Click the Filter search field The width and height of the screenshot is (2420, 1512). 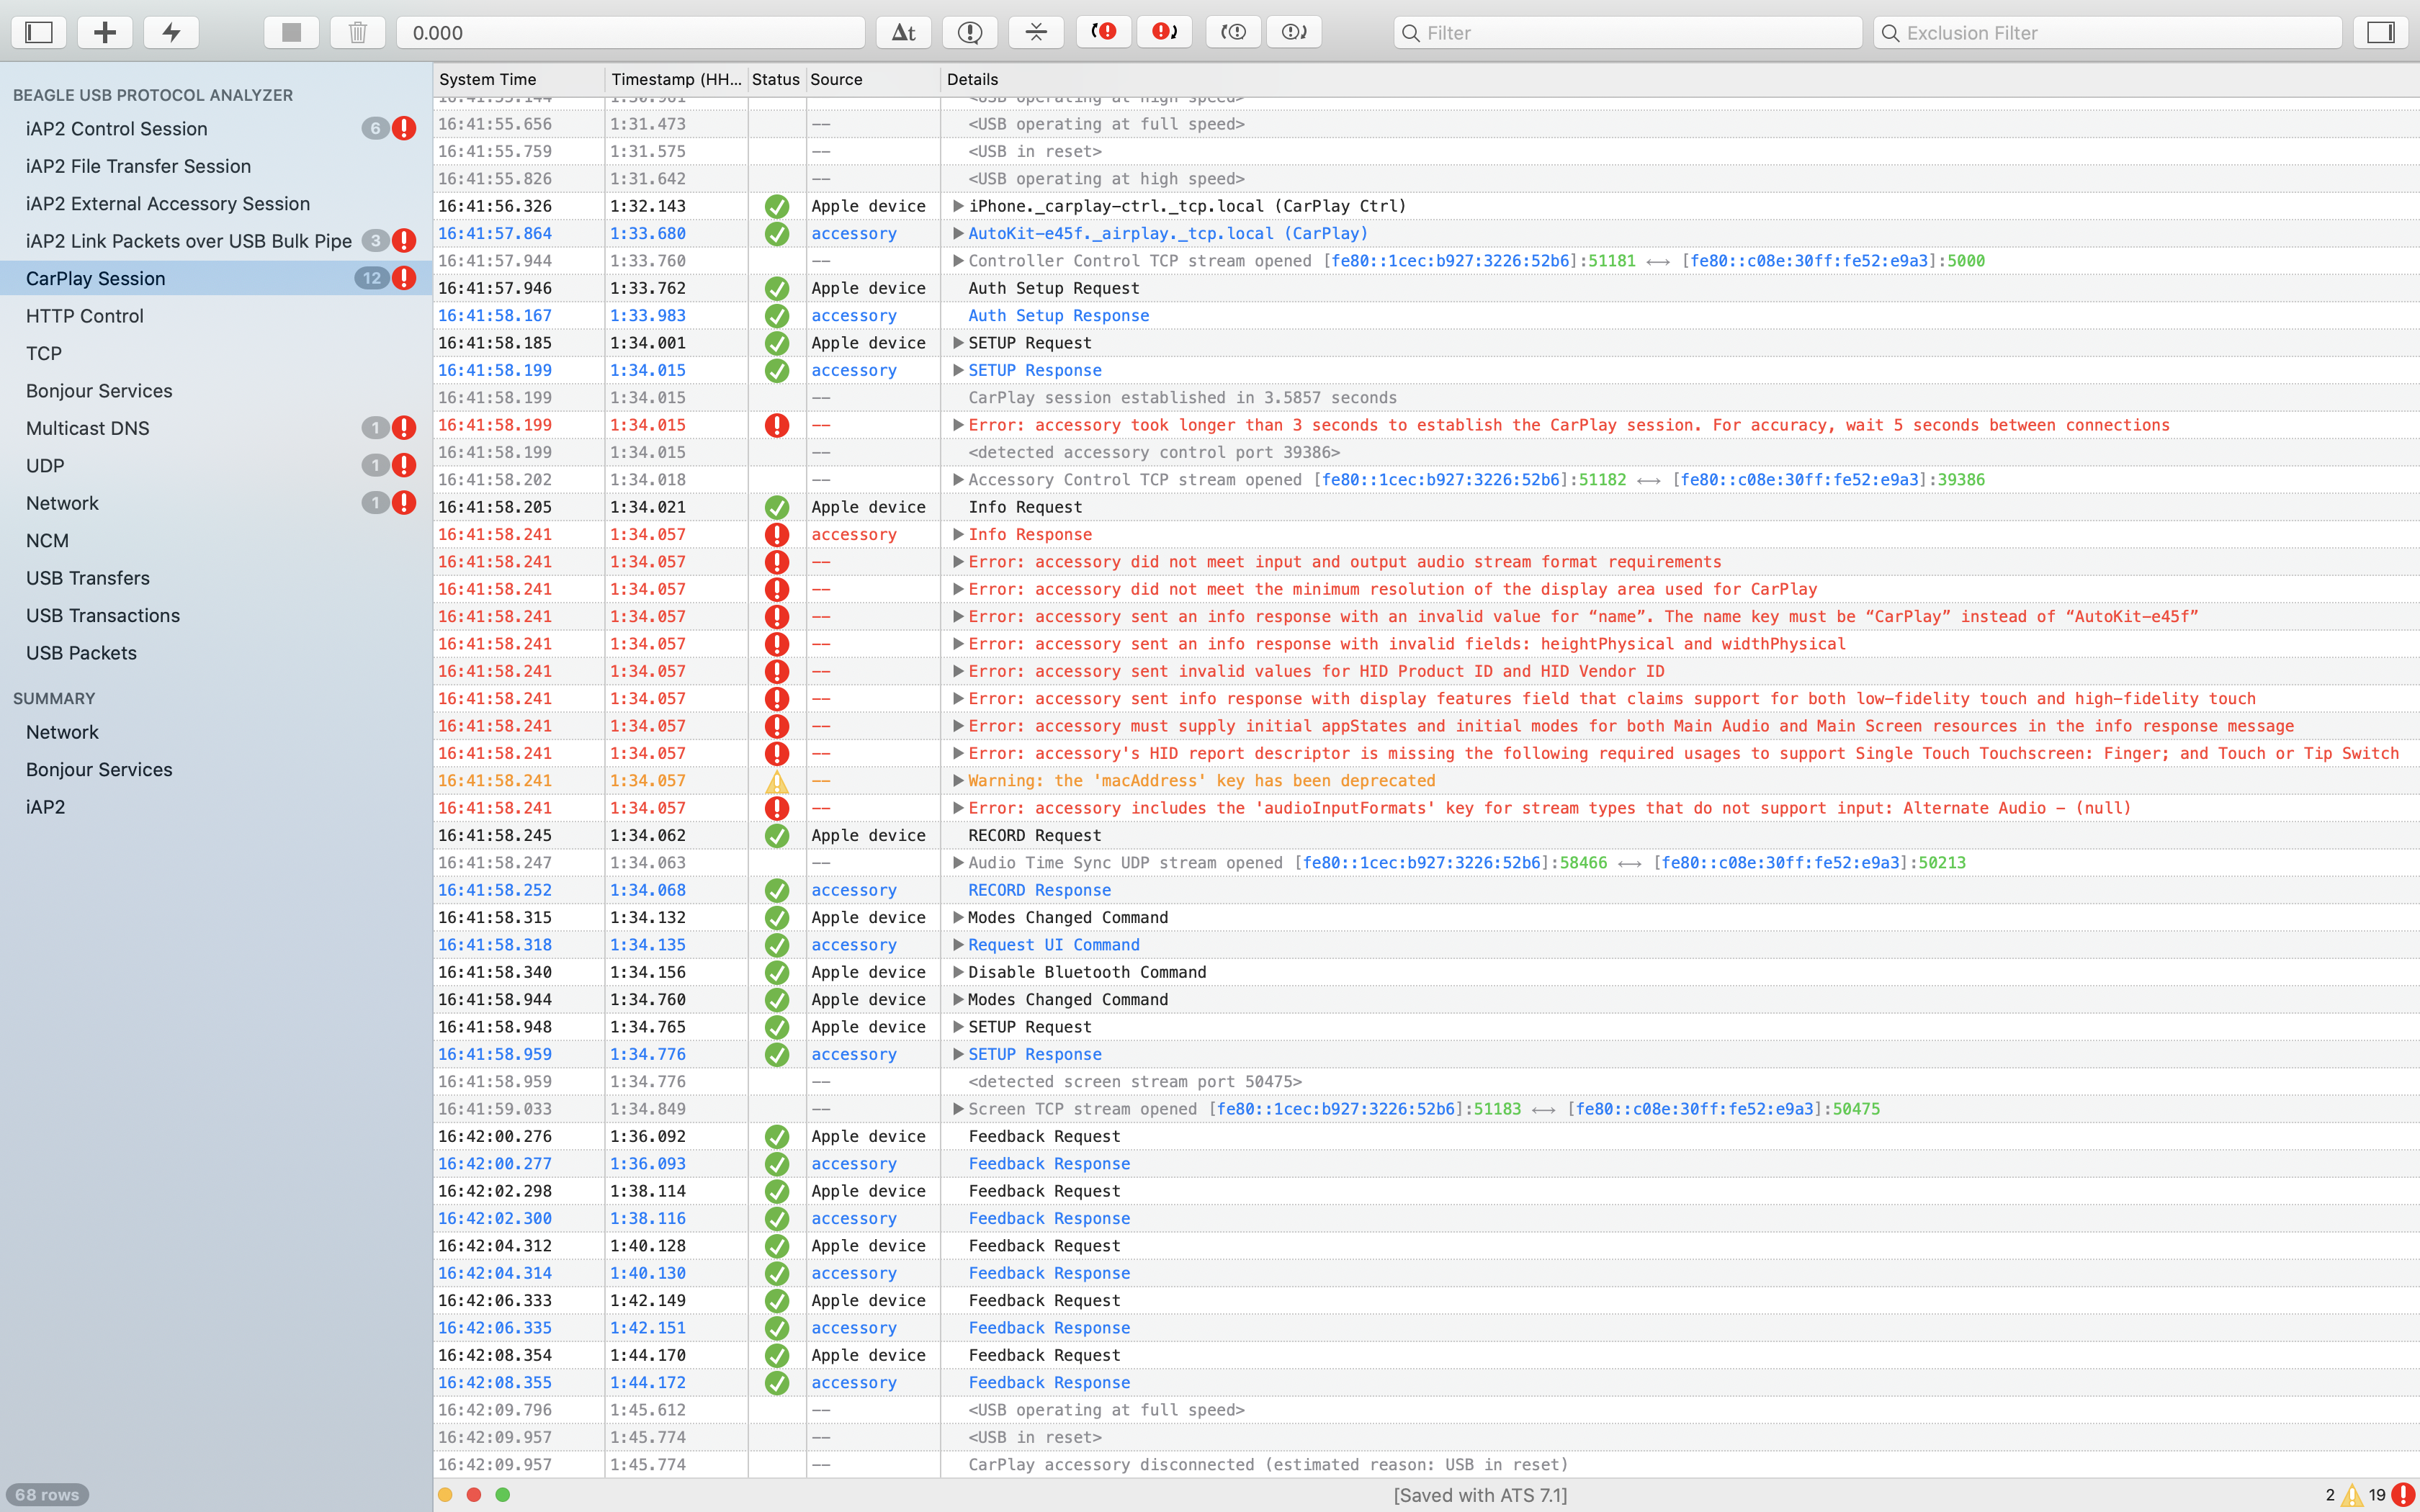click(1628, 32)
